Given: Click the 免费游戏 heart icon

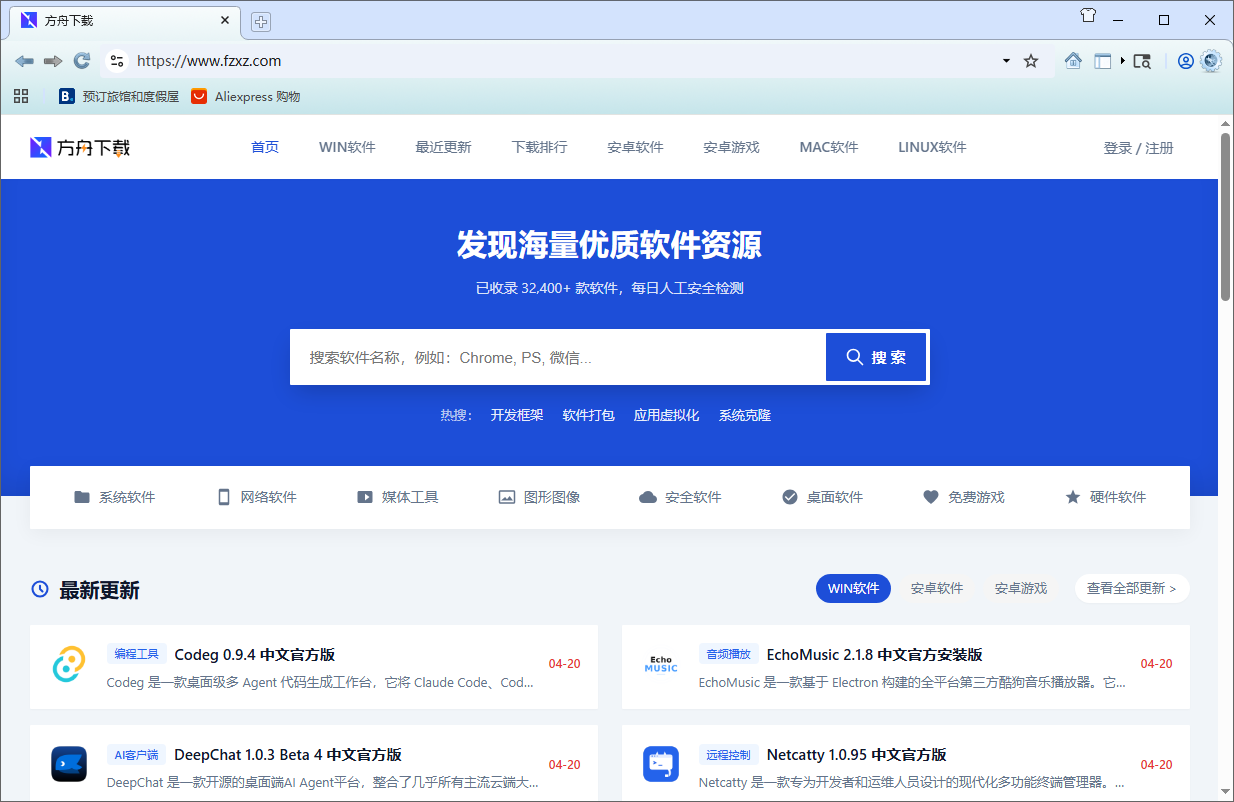Looking at the screenshot, I should click(930, 496).
